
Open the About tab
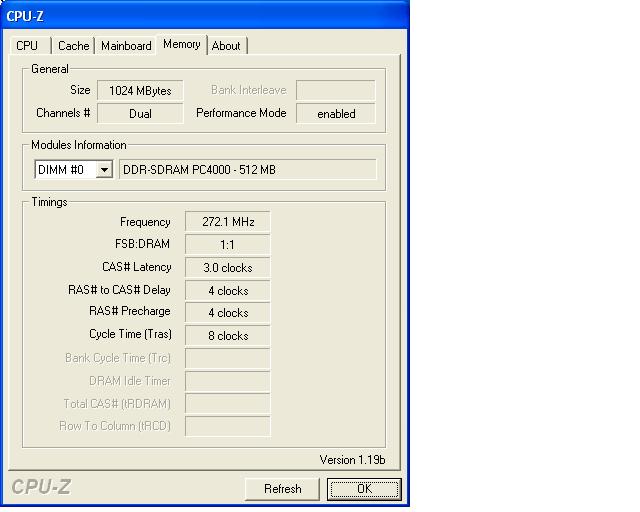click(226, 46)
